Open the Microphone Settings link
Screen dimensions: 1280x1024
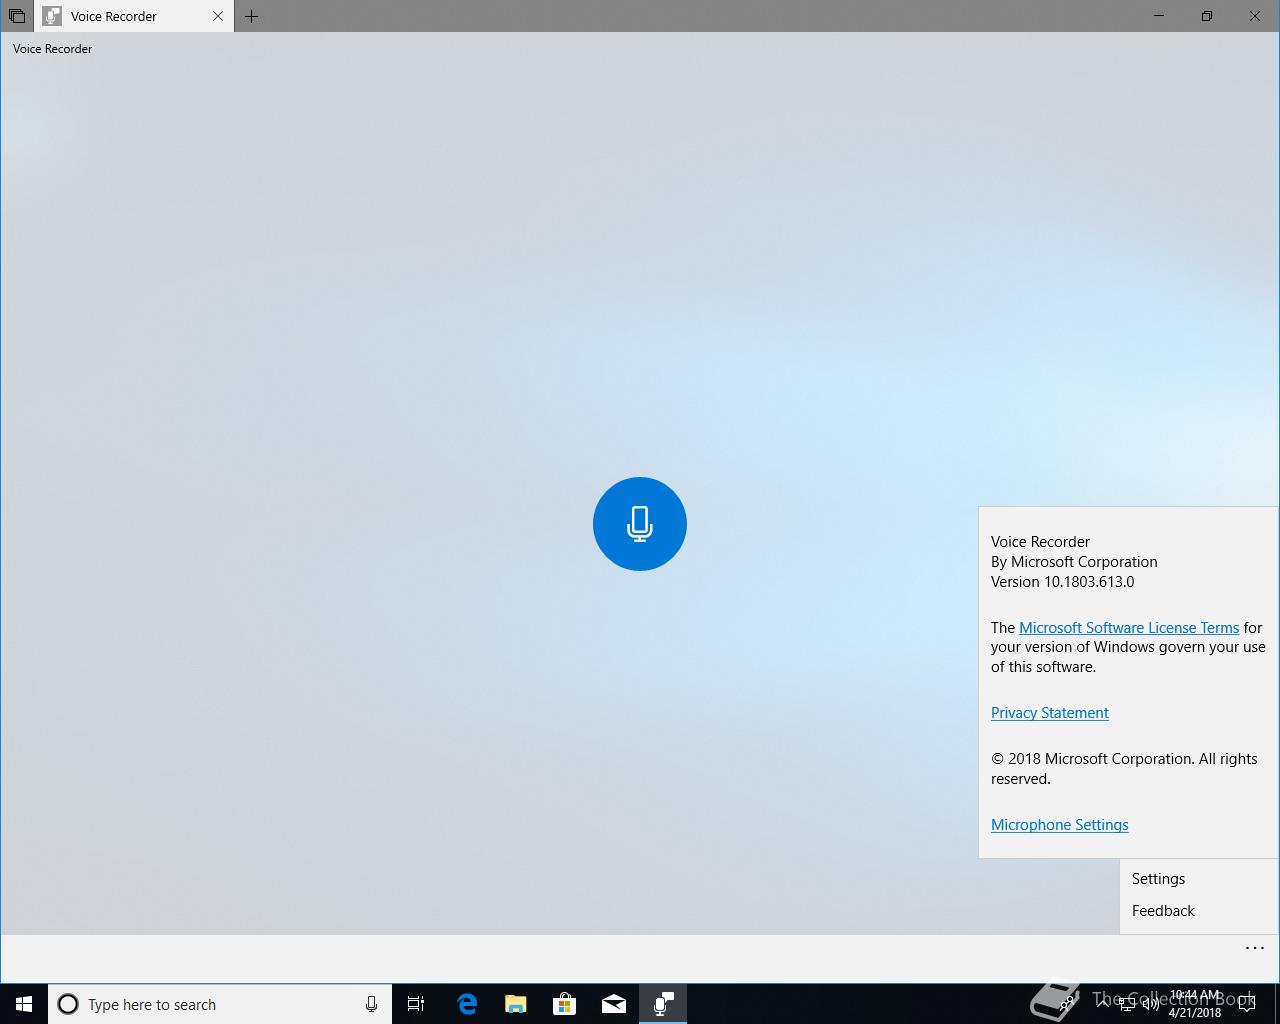coord(1060,824)
